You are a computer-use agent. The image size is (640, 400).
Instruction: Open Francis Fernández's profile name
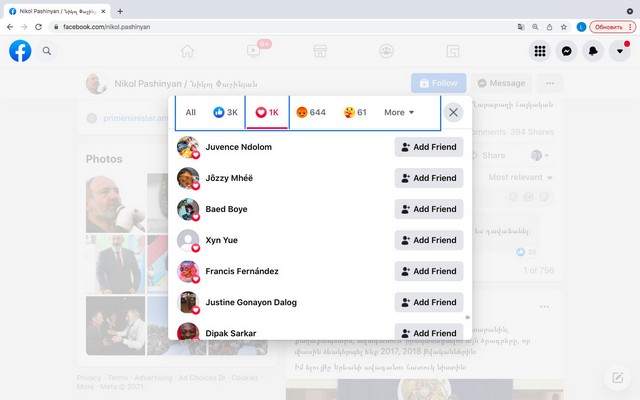pos(242,271)
